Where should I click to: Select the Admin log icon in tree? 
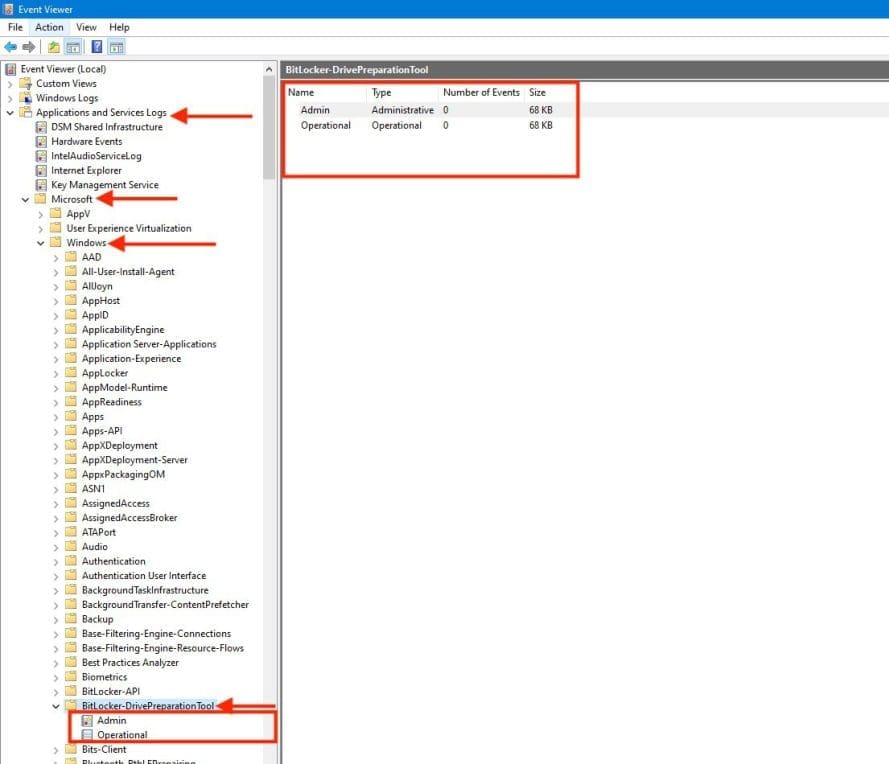click(x=88, y=720)
